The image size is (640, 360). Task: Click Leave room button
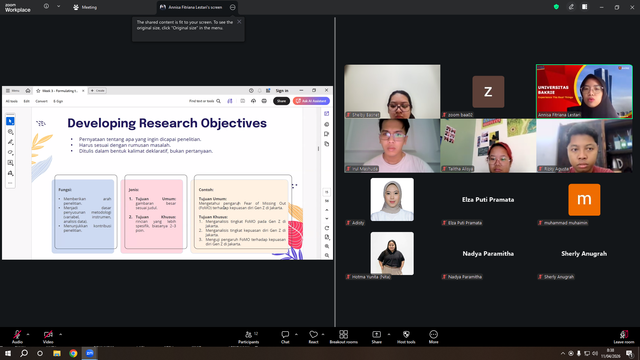tap(624, 337)
